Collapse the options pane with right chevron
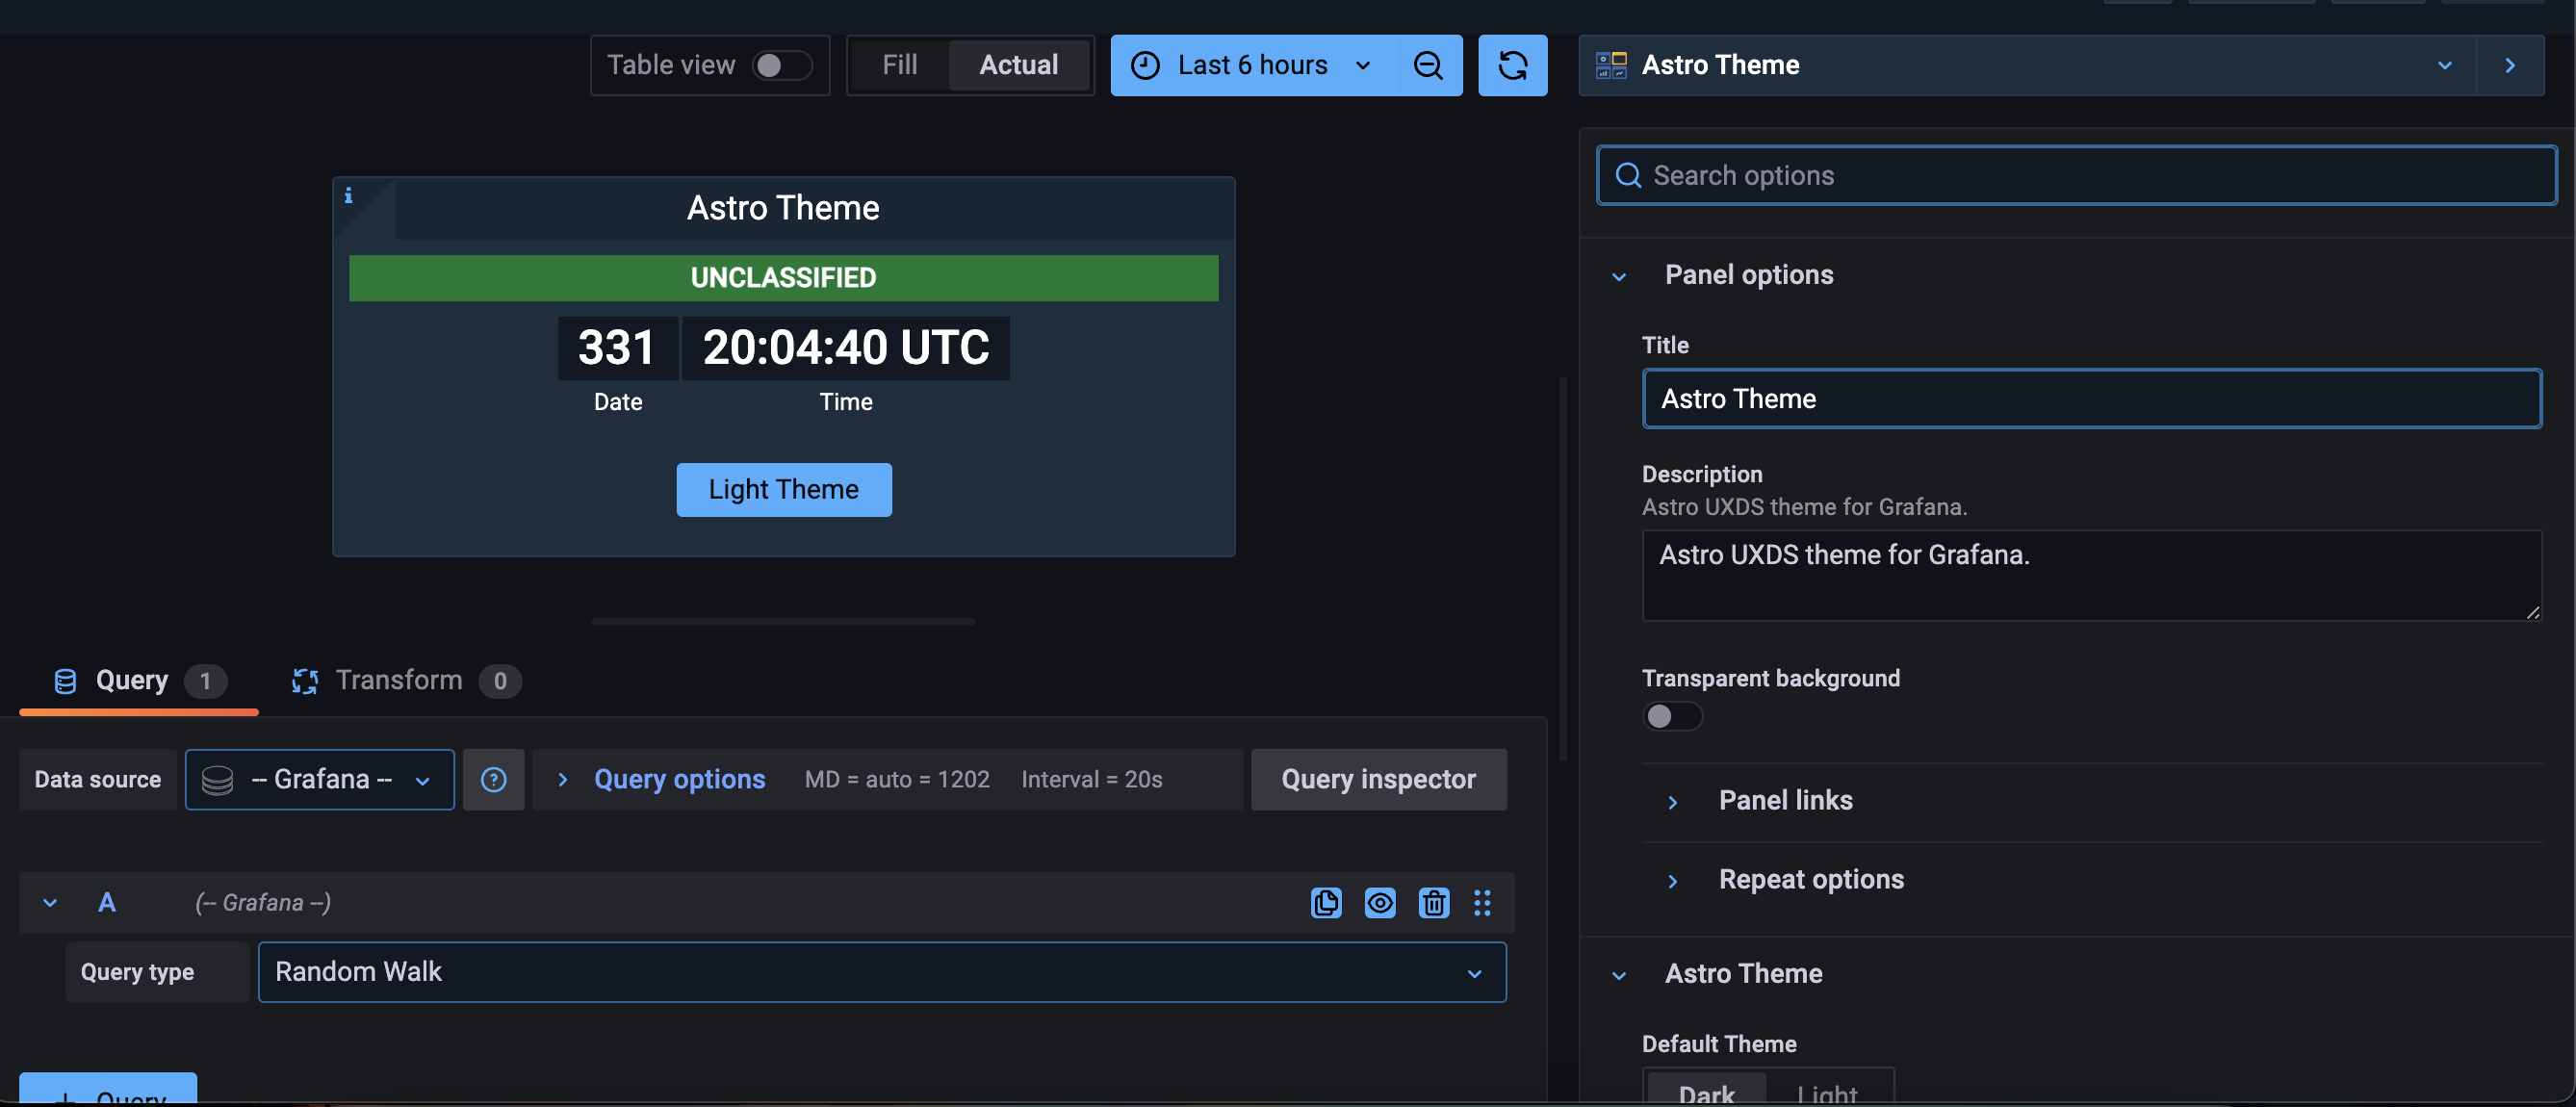 2509,65
